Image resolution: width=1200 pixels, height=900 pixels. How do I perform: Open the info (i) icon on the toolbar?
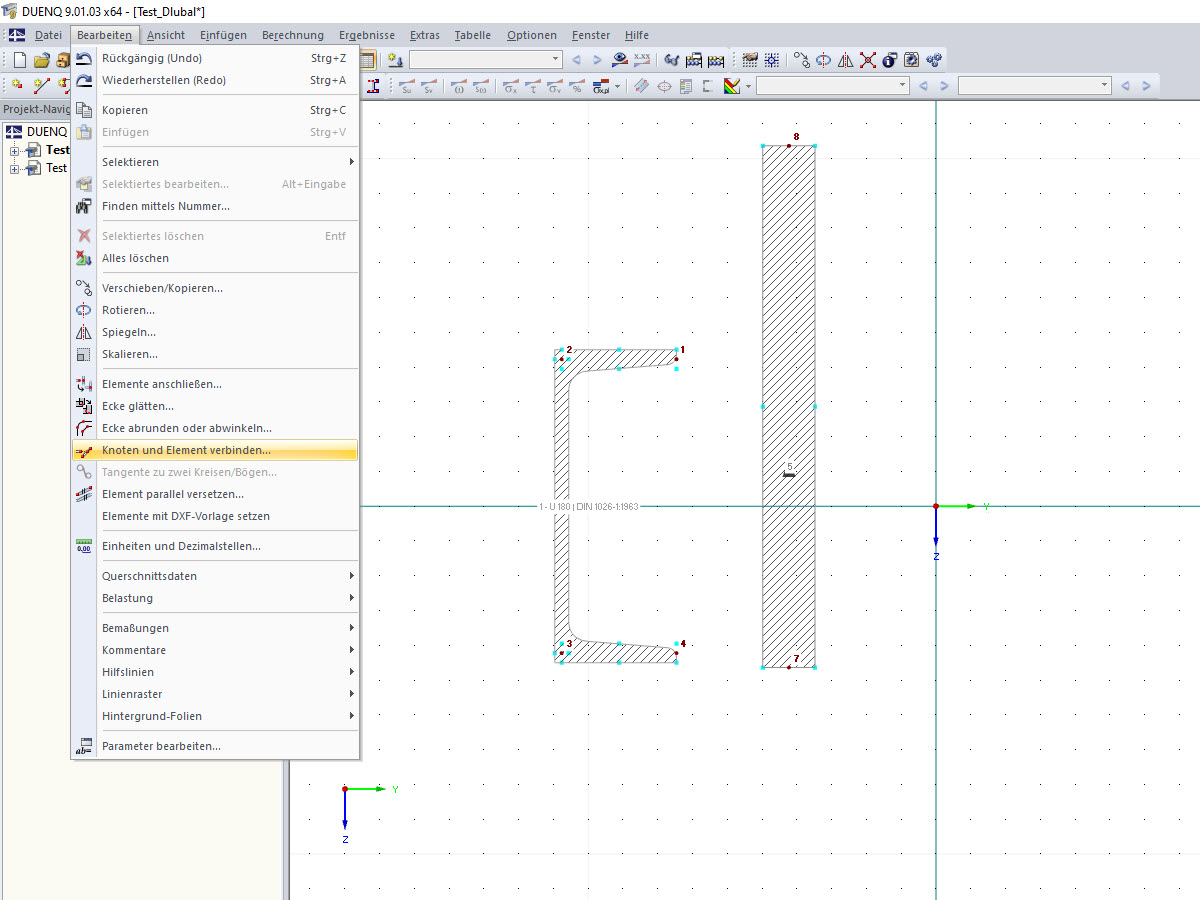(x=888, y=60)
